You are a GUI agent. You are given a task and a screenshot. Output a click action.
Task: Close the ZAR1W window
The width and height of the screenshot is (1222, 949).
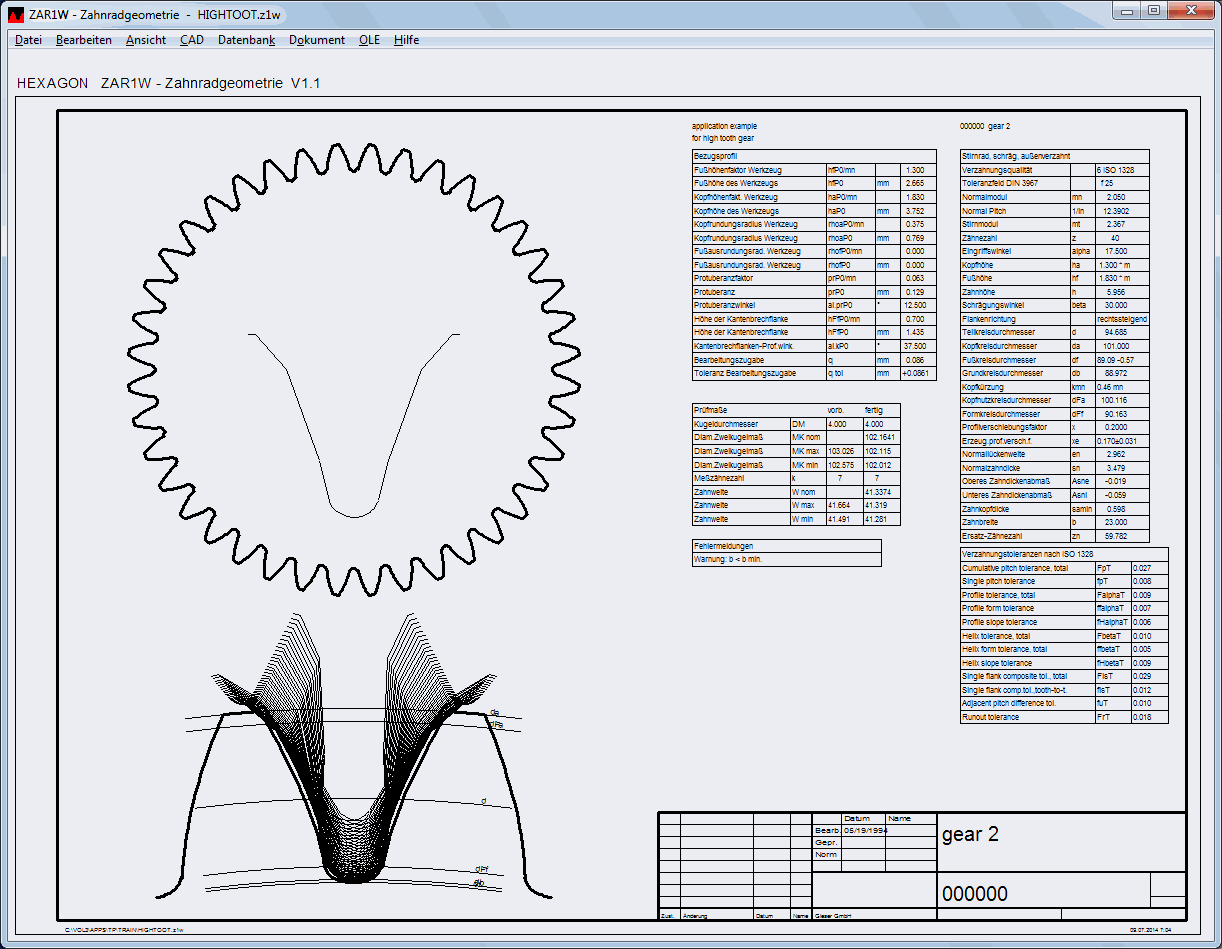(1190, 10)
